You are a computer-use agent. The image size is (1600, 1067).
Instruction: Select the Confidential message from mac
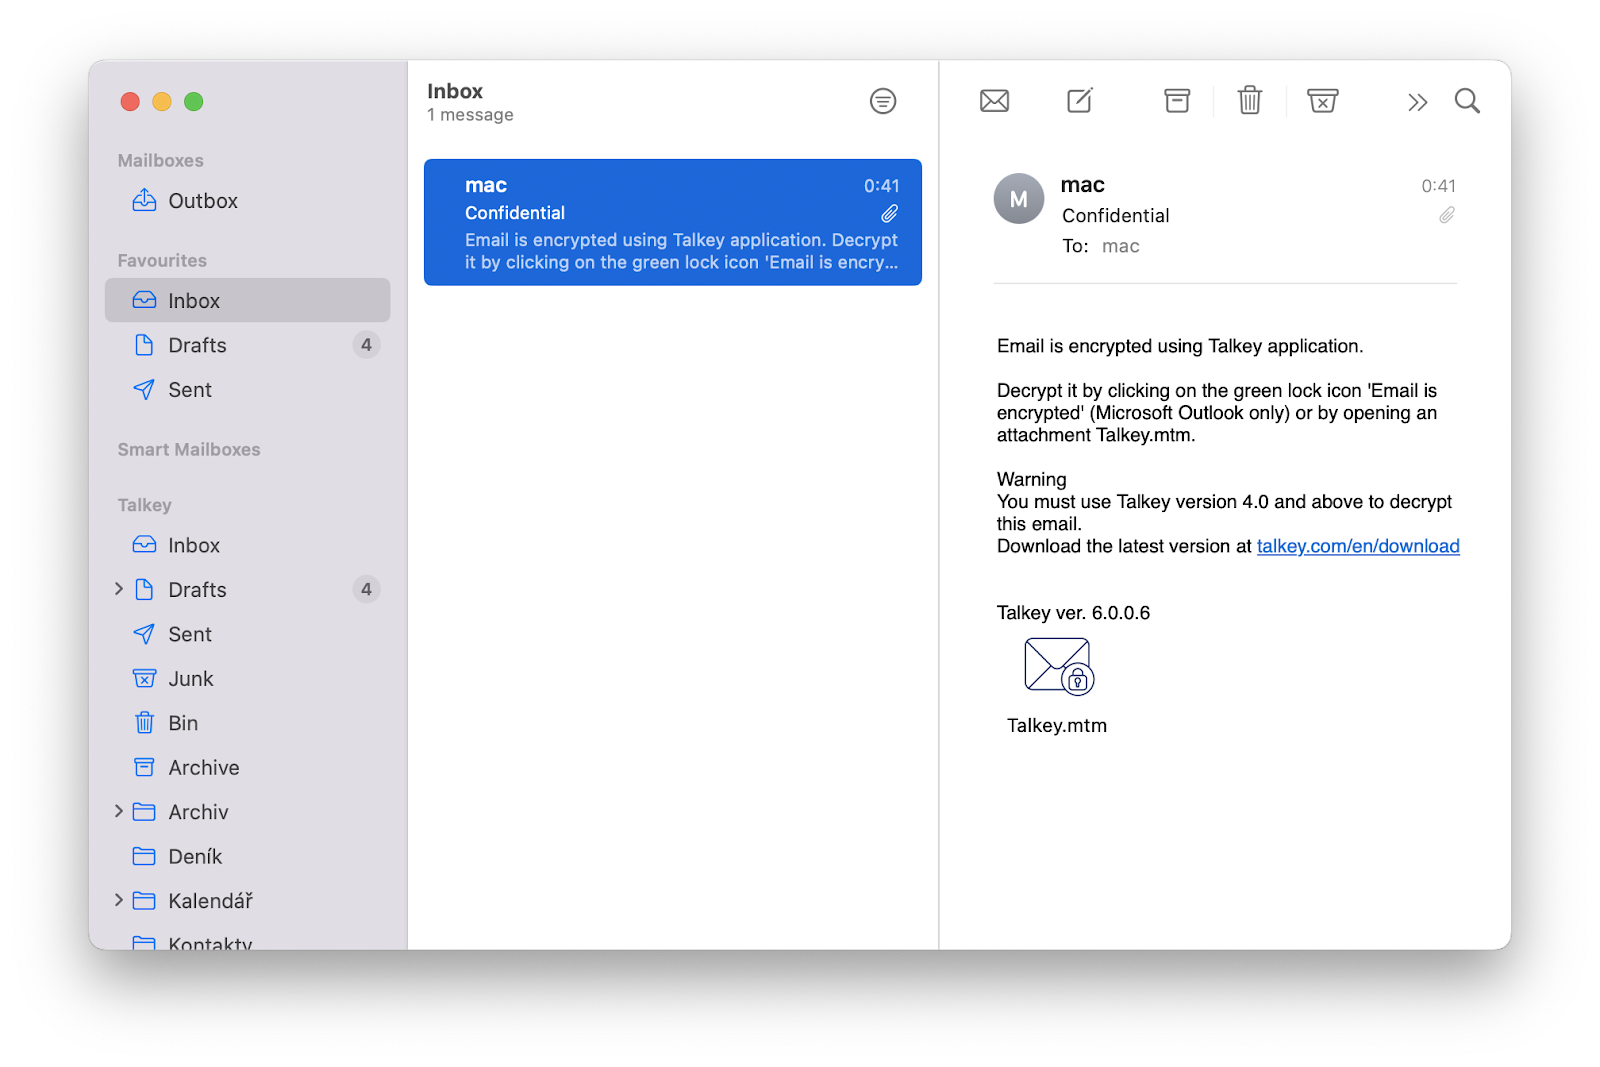pos(673,222)
